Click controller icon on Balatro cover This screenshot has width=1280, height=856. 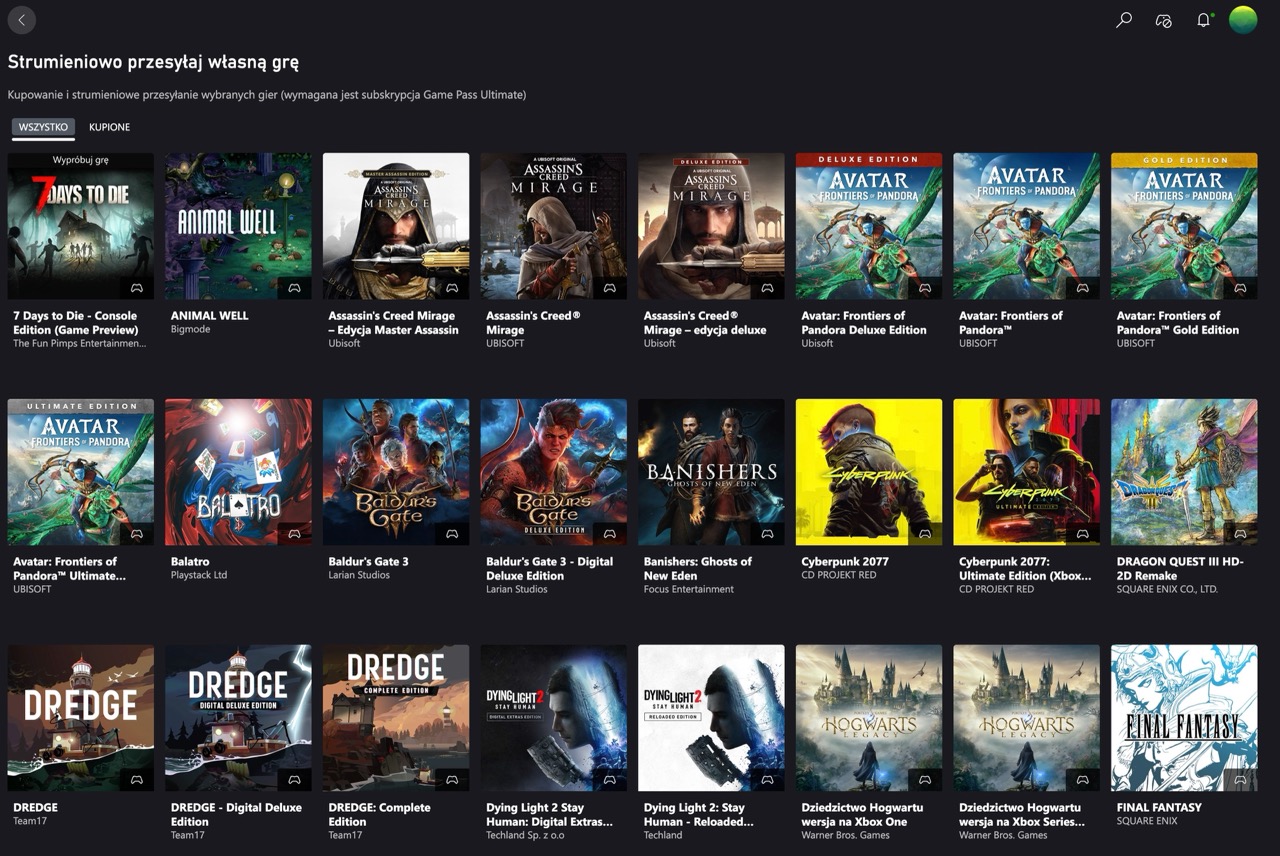pyautogui.click(x=295, y=534)
